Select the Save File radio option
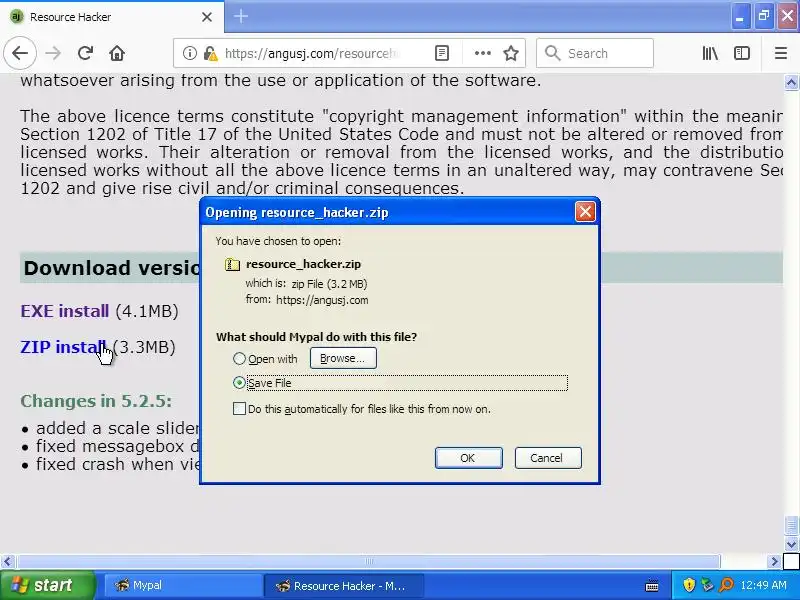This screenshot has height=600, width=800. [239, 382]
